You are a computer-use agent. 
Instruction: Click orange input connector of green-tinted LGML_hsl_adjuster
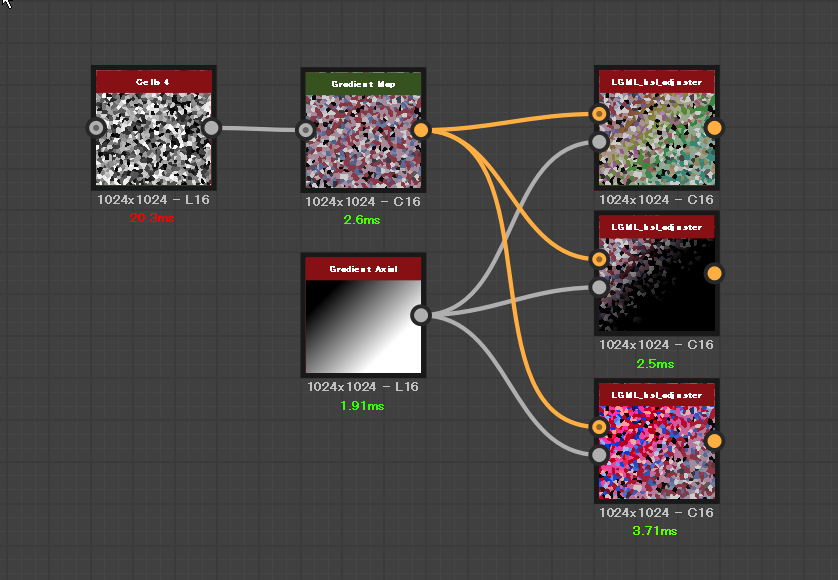click(x=599, y=114)
